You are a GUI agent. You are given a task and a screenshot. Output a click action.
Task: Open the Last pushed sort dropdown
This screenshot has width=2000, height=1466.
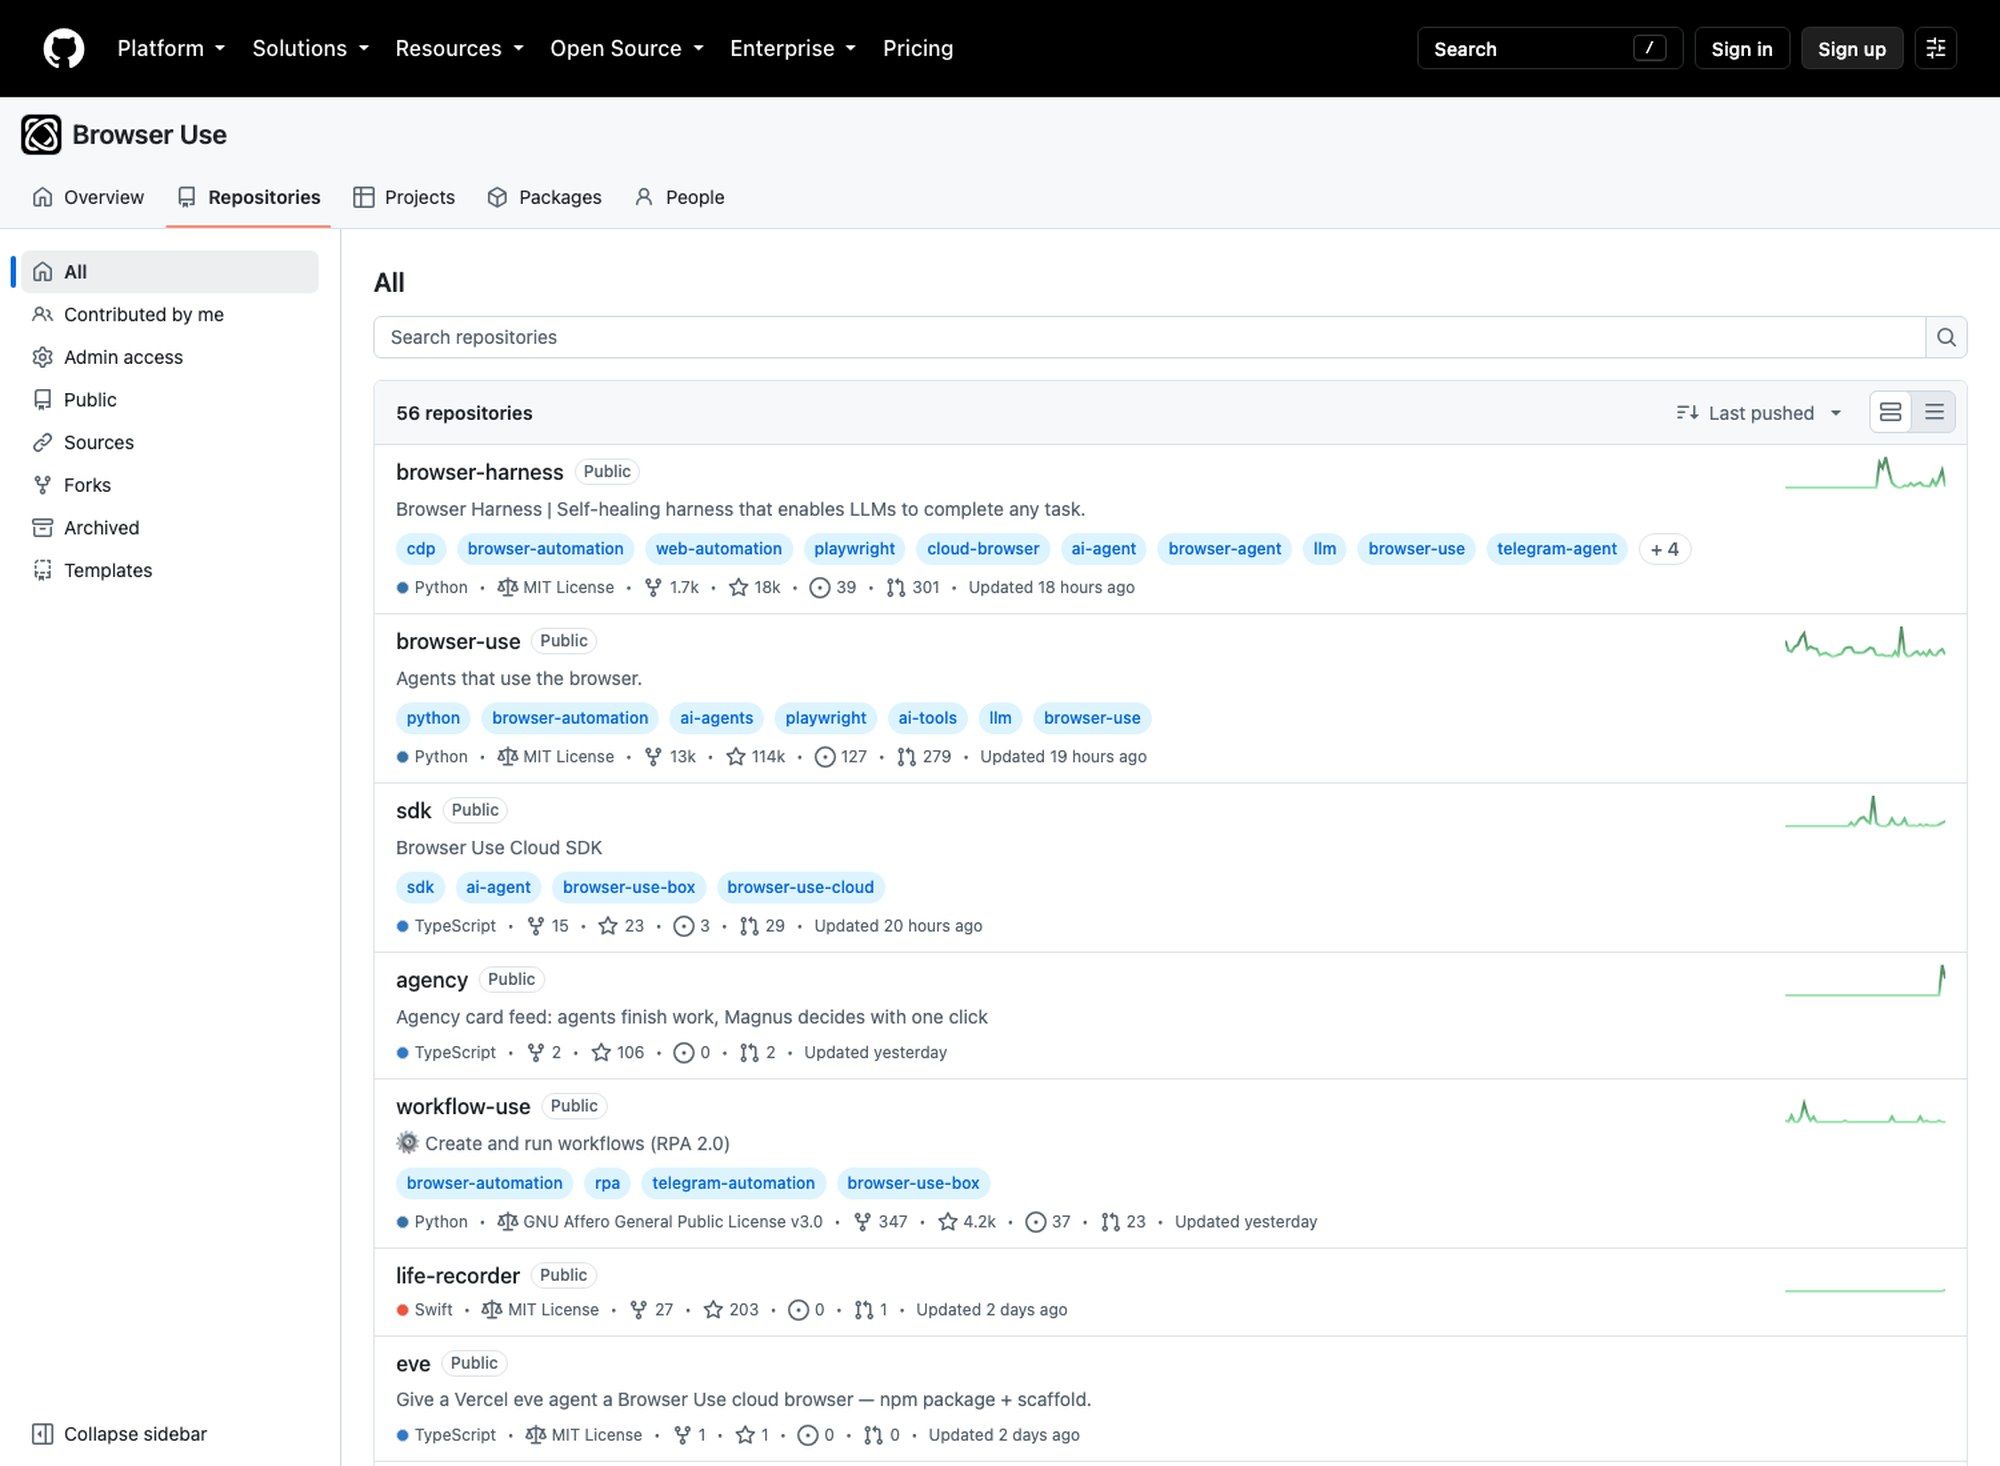click(x=1759, y=412)
